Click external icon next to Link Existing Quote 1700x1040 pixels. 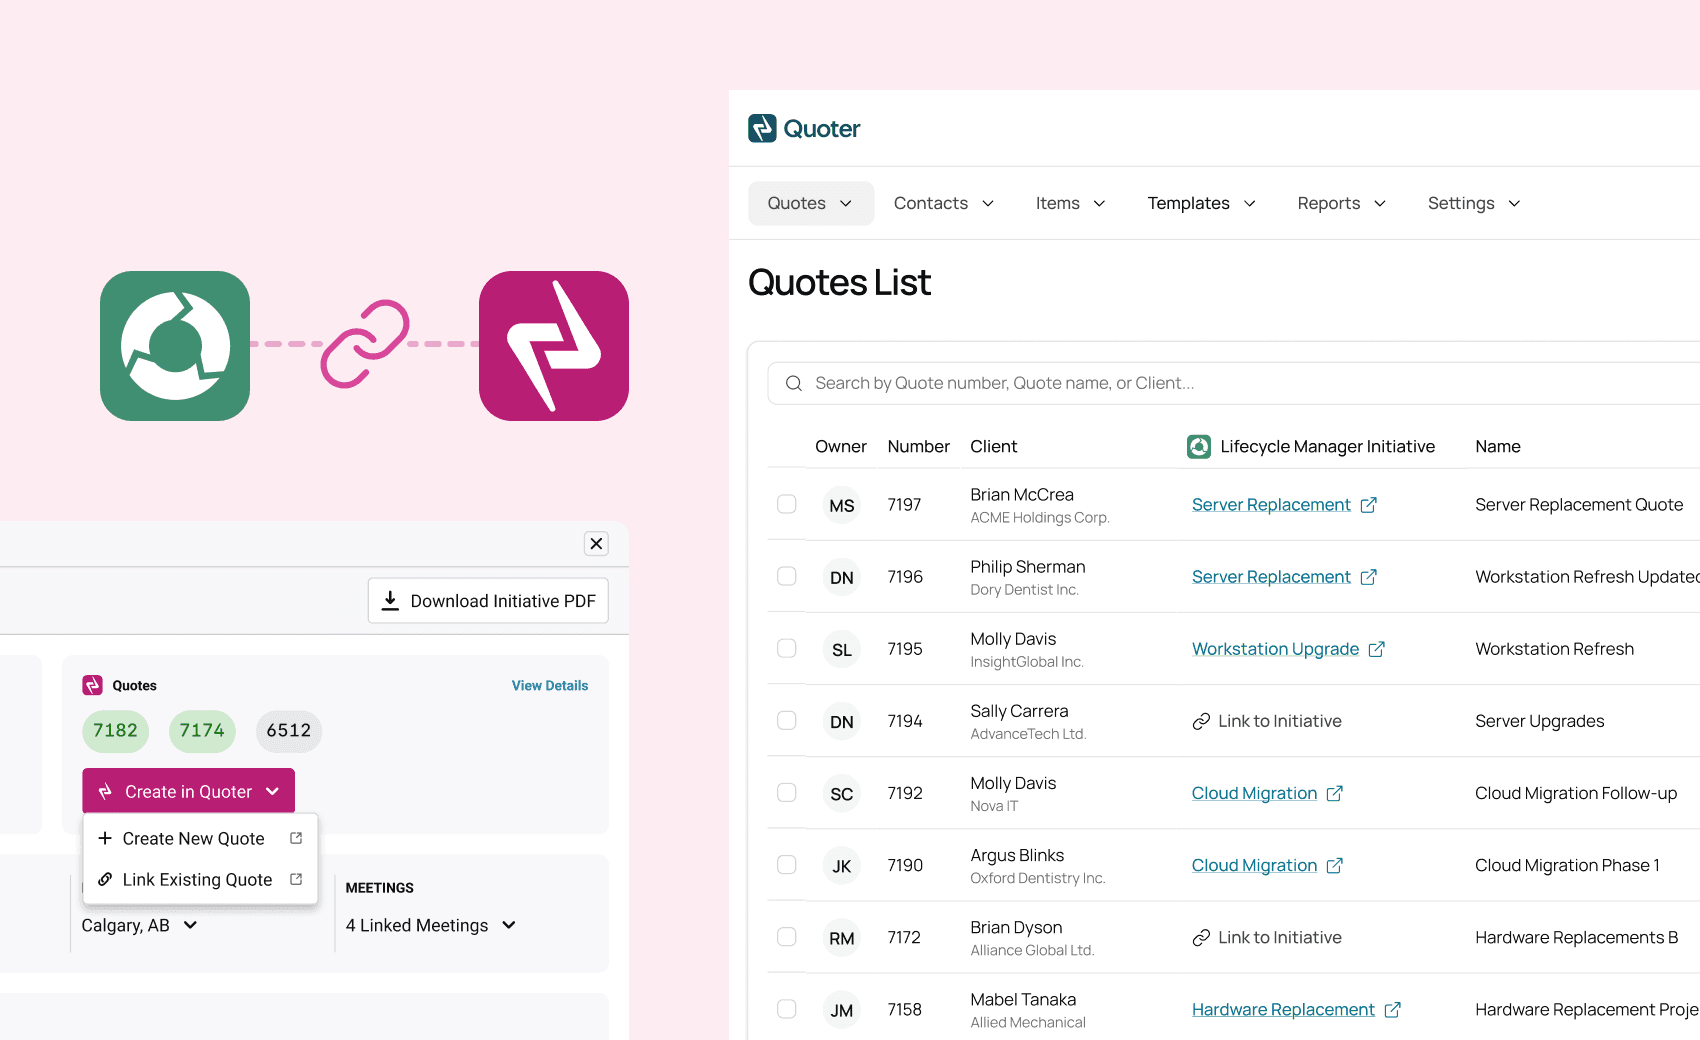tap(296, 879)
